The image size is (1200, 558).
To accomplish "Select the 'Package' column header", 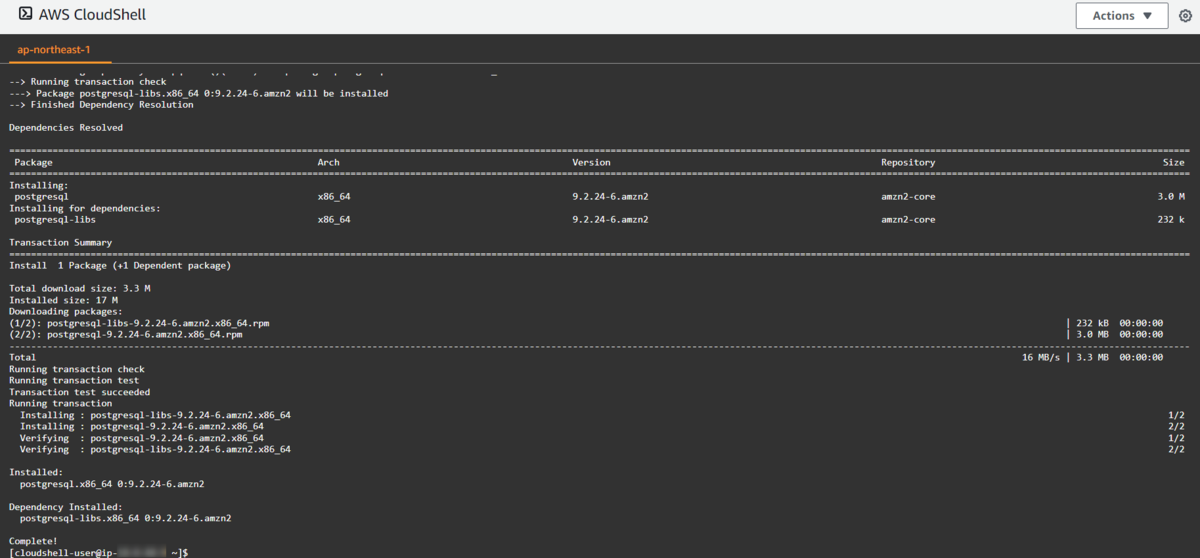I will click(x=33, y=162).
